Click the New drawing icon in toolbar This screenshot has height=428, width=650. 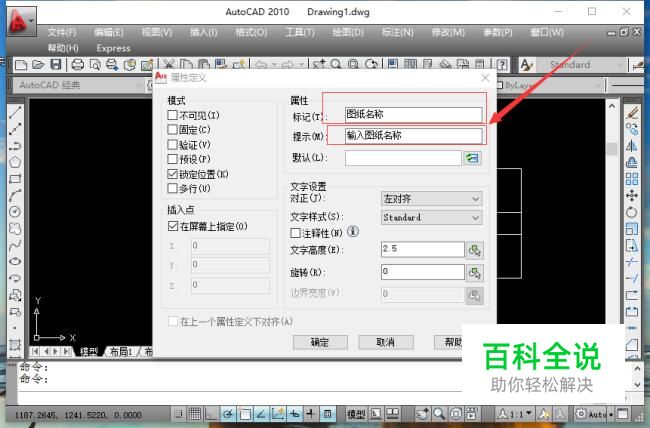(21, 65)
